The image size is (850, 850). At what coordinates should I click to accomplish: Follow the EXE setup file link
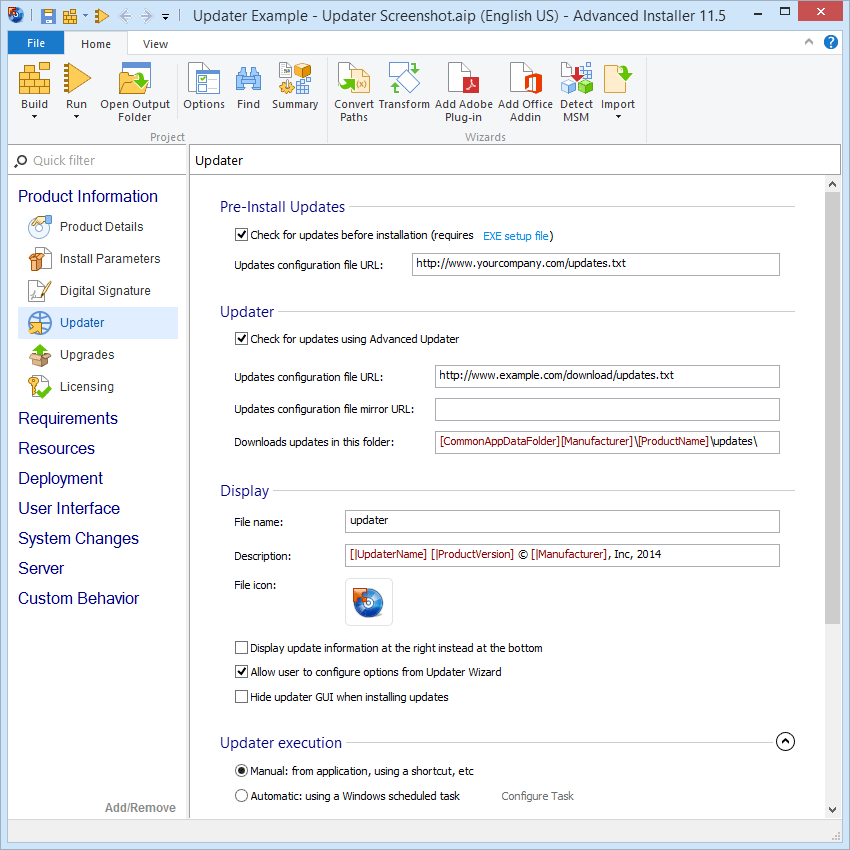tap(515, 236)
